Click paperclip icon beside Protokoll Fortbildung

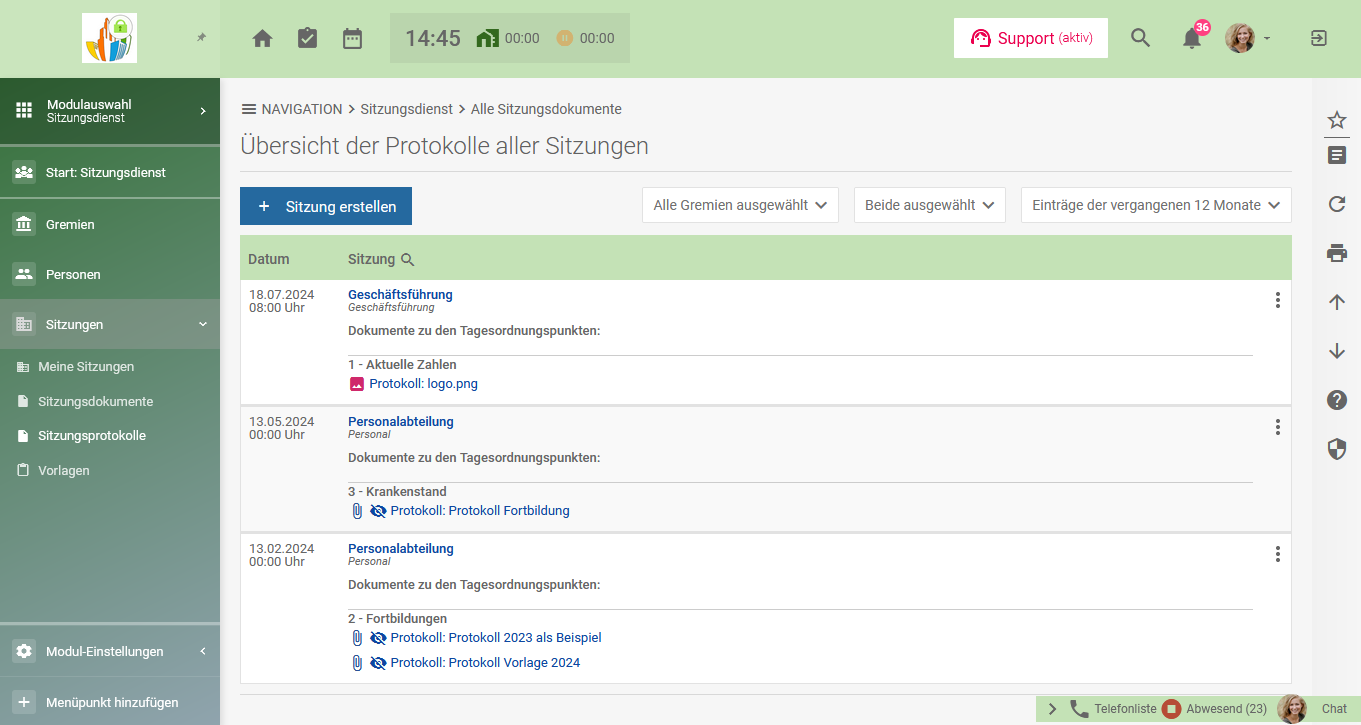357,511
